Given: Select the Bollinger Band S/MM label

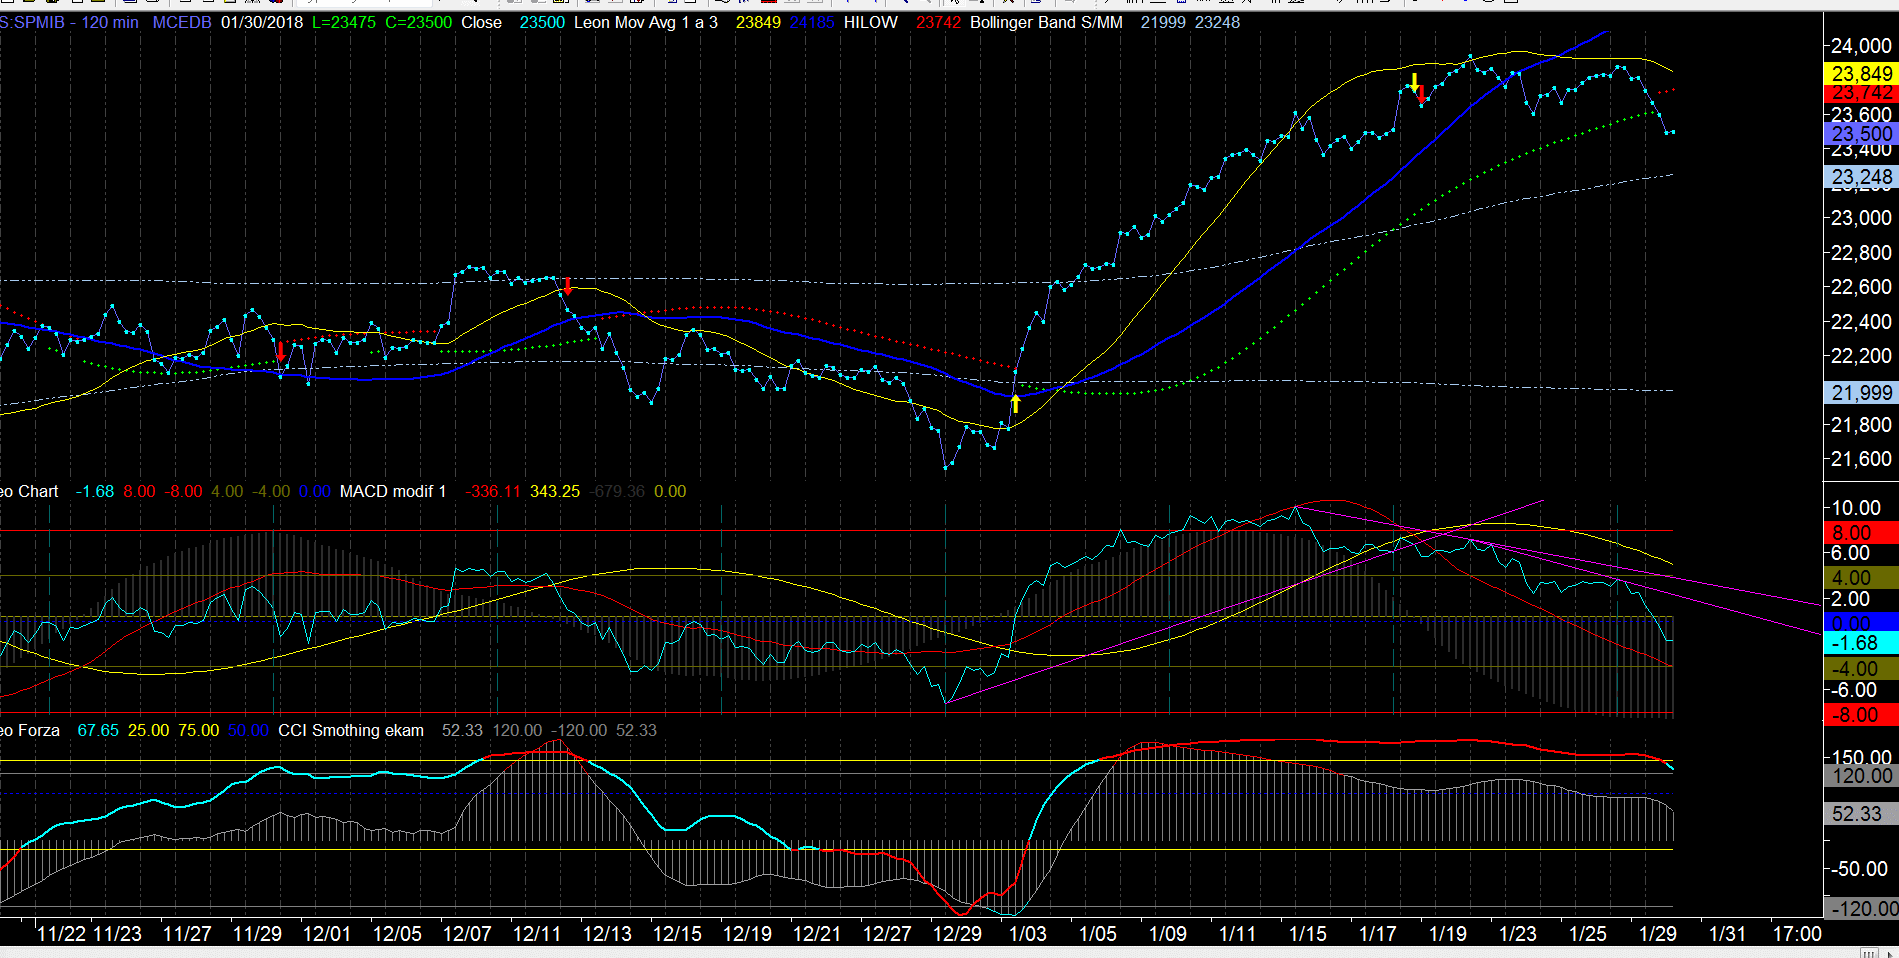Looking at the screenshot, I should [x=1046, y=22].
